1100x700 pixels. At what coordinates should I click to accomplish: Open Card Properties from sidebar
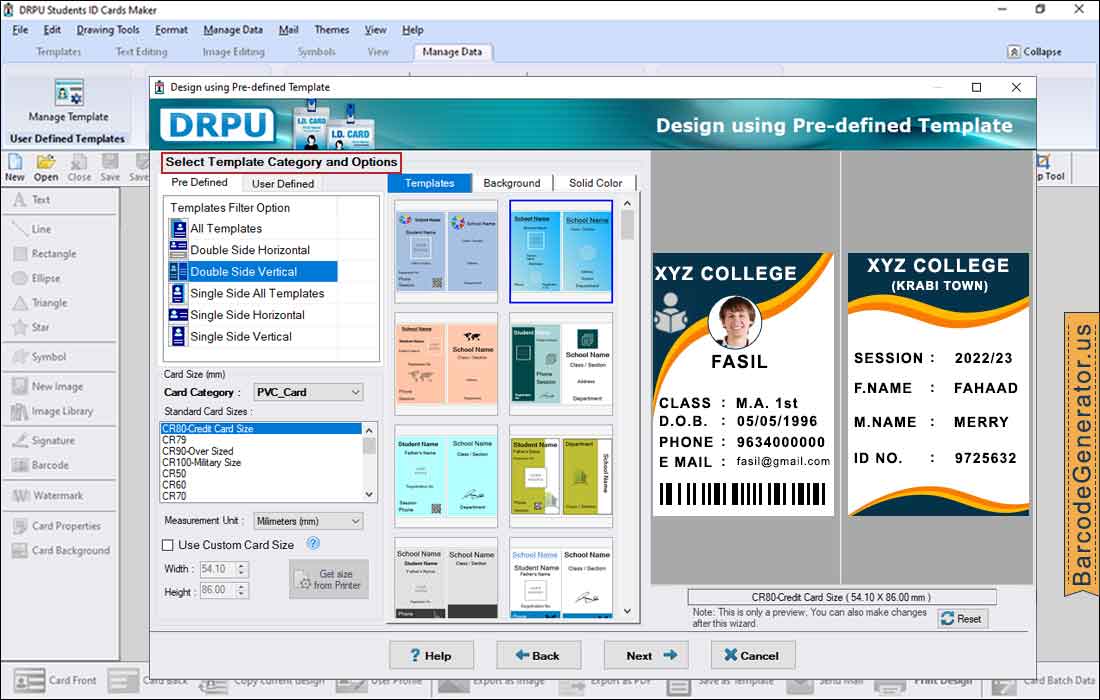(x=57, y=525)
